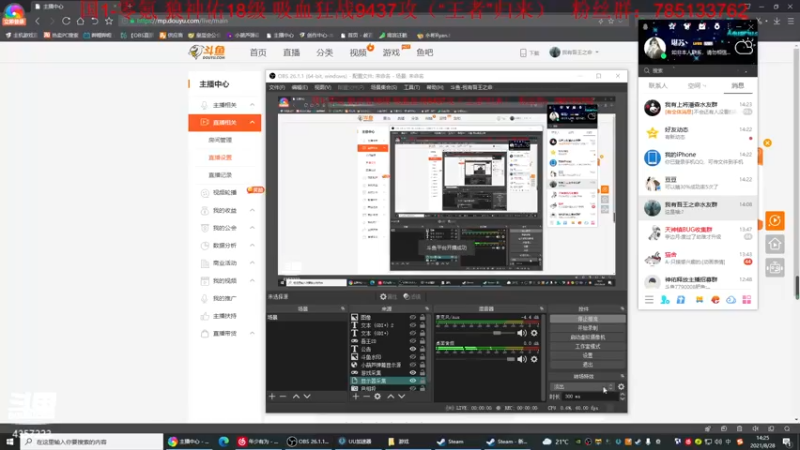
Task: Expand the 主播相关 sidebar section chevron
Action: 252,105
